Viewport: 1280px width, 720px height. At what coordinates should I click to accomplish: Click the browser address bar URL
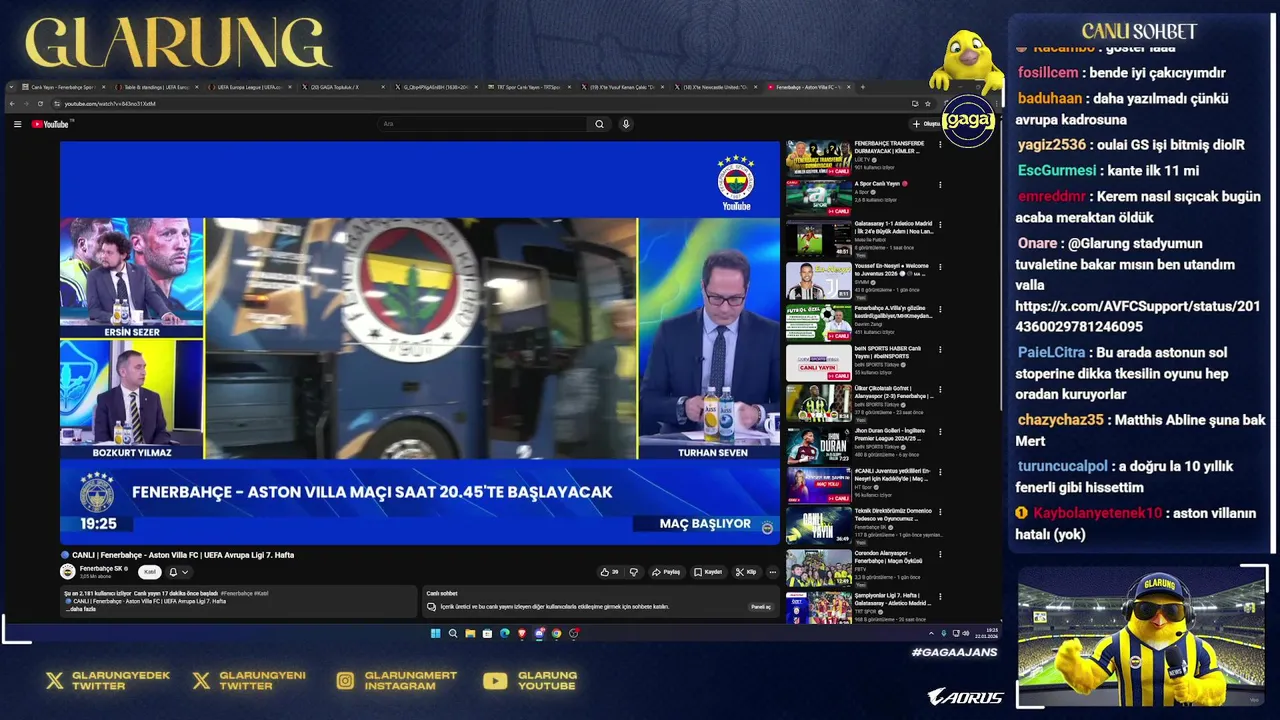coord(110,104)
